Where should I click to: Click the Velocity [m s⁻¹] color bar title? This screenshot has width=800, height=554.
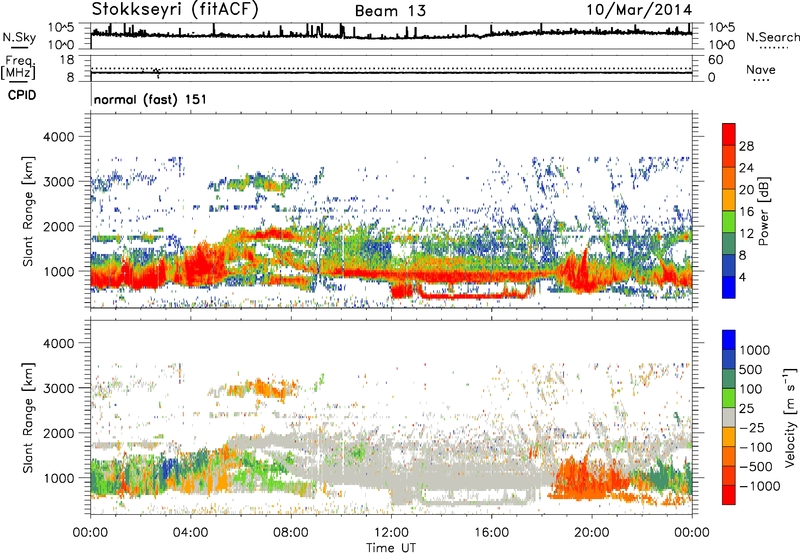790,417
